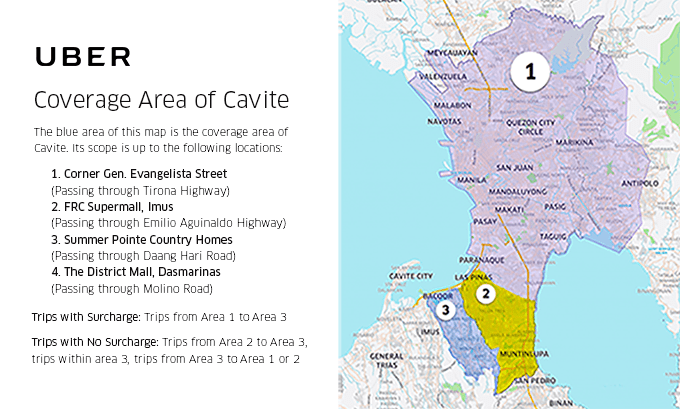This screenshot has width=680, height=409.
Task: Select 'Corner Gen. Evangelista Street' text
Action: (145, 174)
